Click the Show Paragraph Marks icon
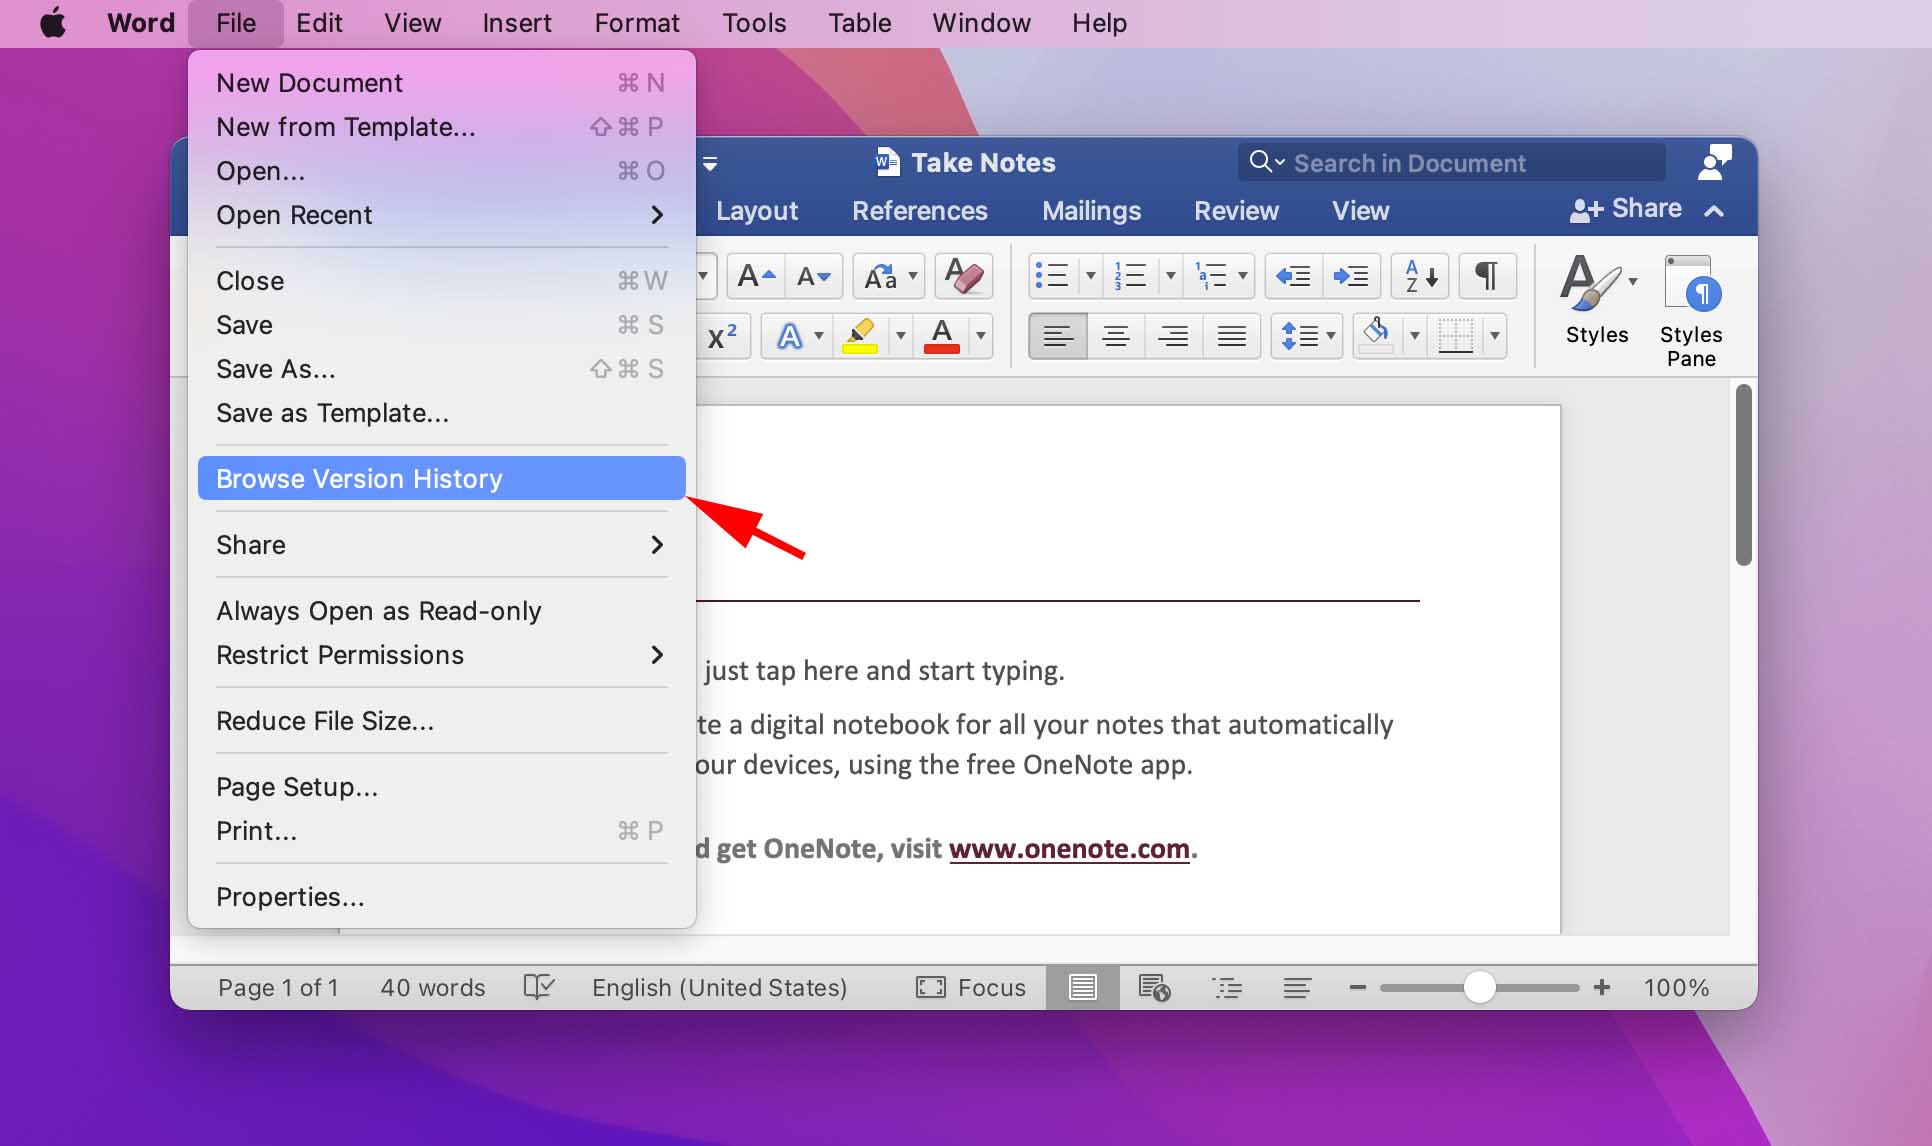 (x=1486, y=276)
